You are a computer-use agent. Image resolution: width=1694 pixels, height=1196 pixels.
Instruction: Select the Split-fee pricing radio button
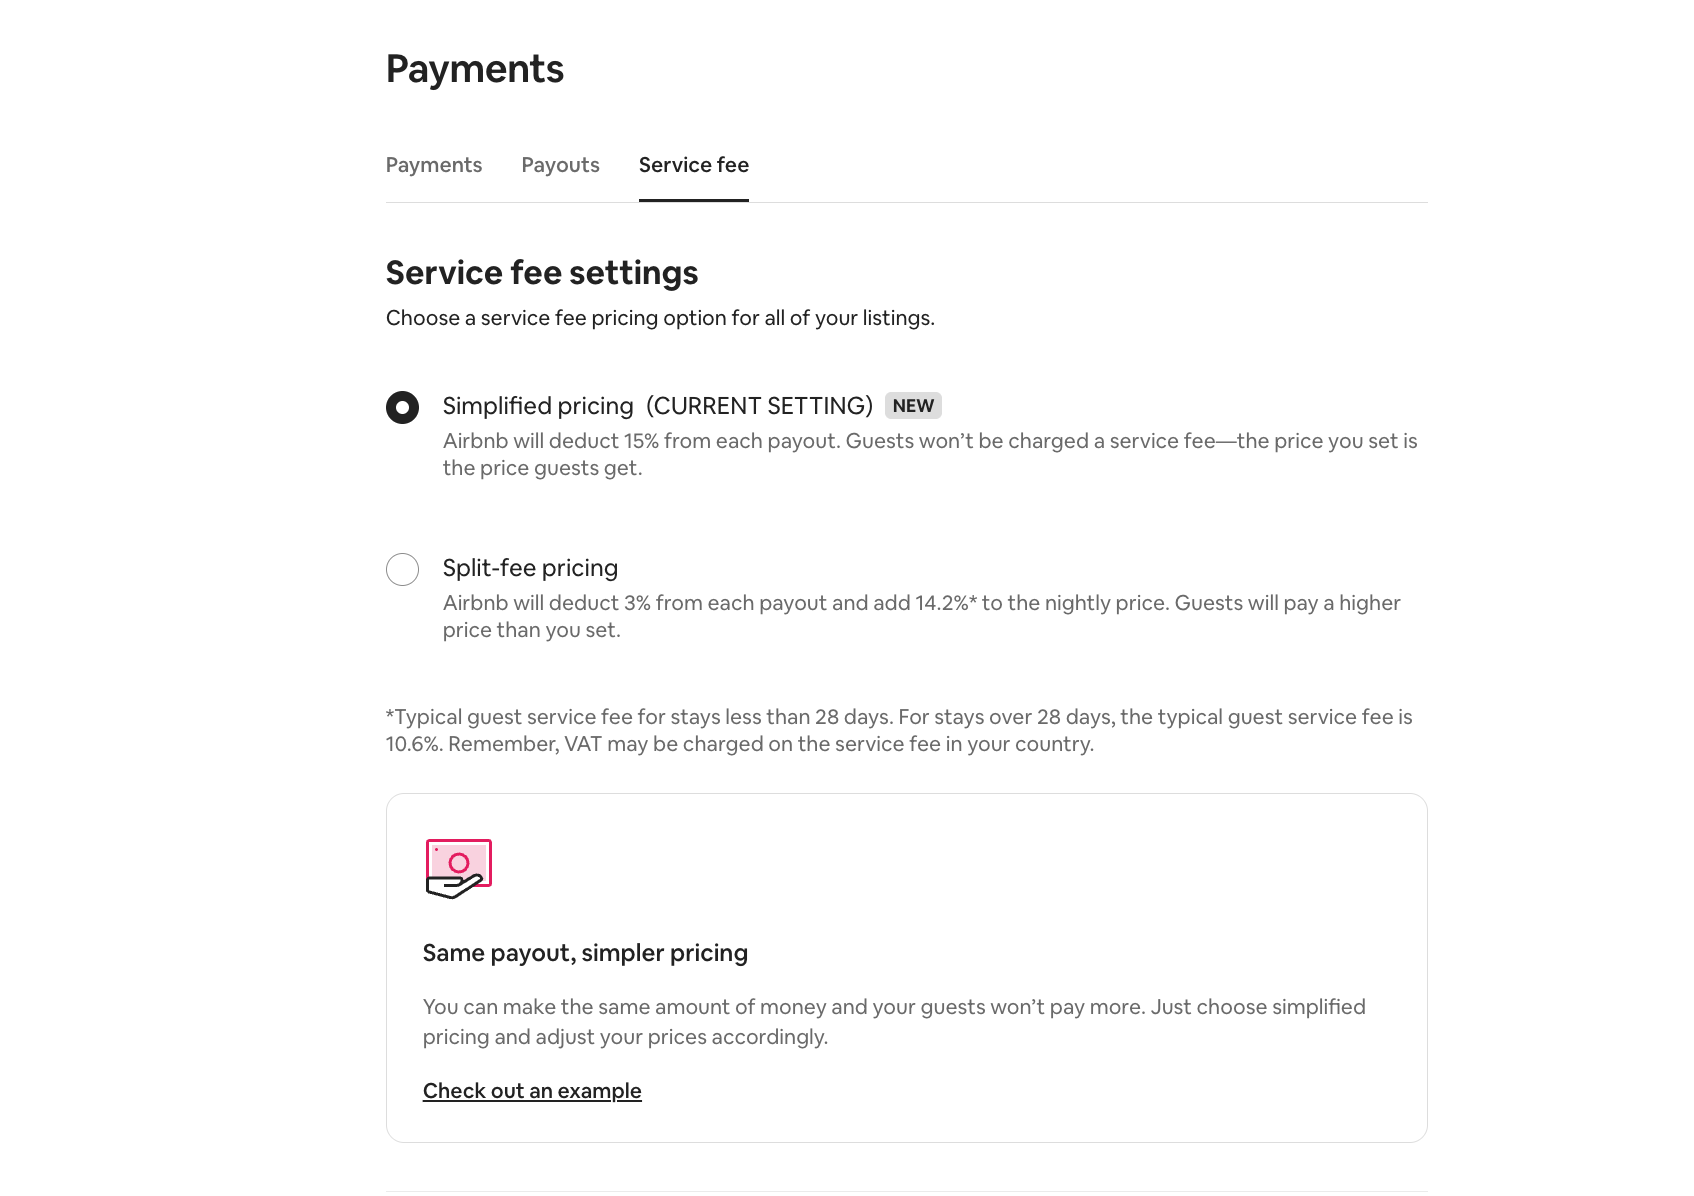(402, 569)
